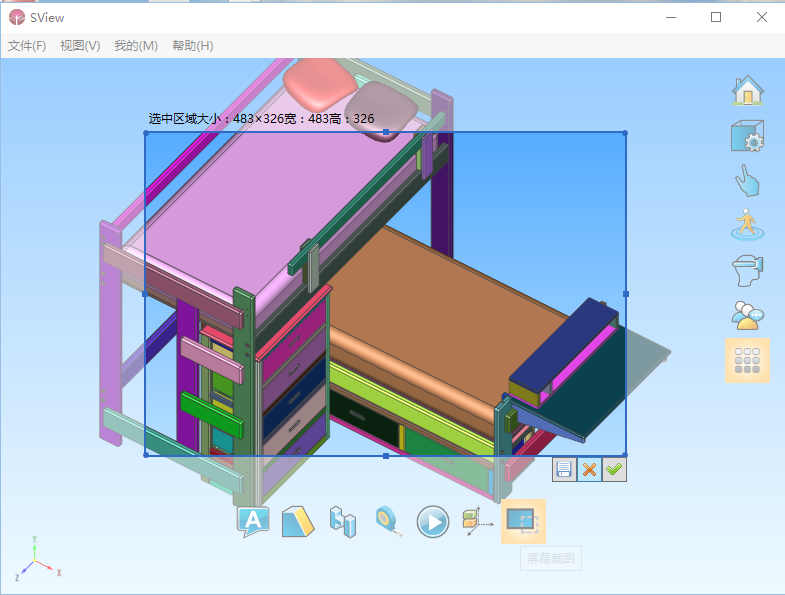Screen dimensions: 785x595
Task: Click the green ladder step
Action: 212,413
